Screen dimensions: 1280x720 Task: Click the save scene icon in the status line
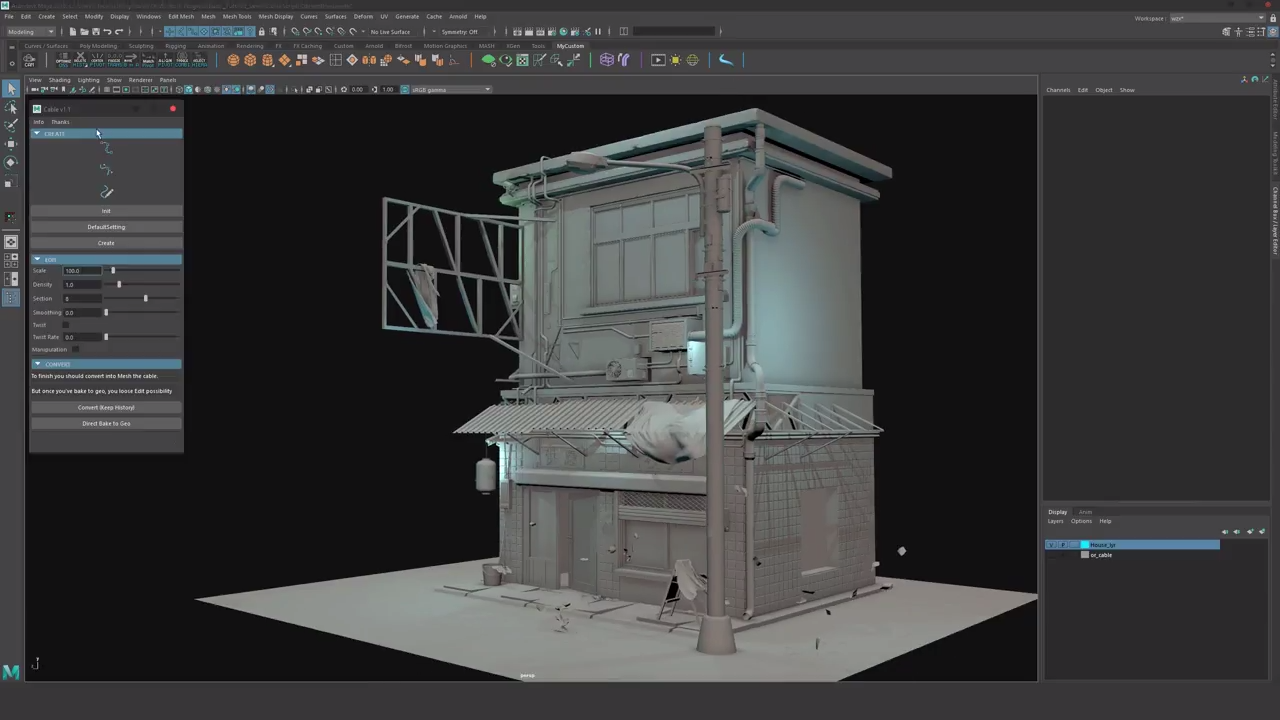click(x=94, y=31)
